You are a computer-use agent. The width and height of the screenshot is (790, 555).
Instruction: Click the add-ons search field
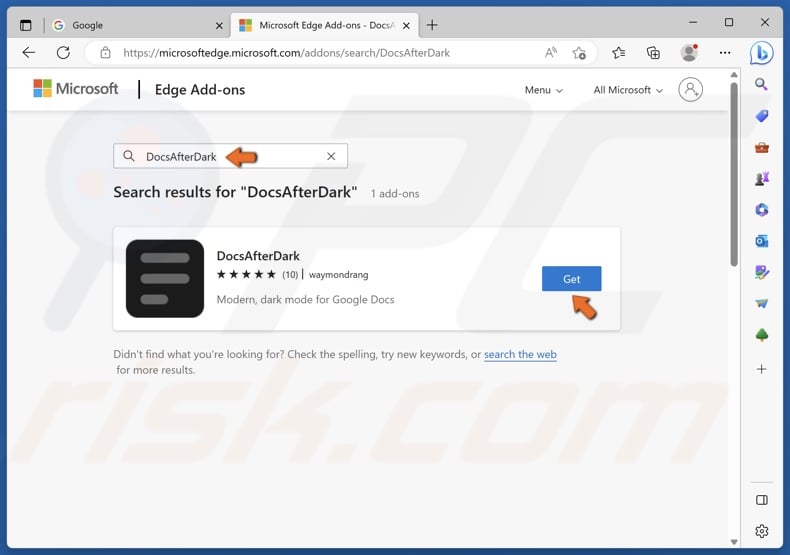pos(230,156)
